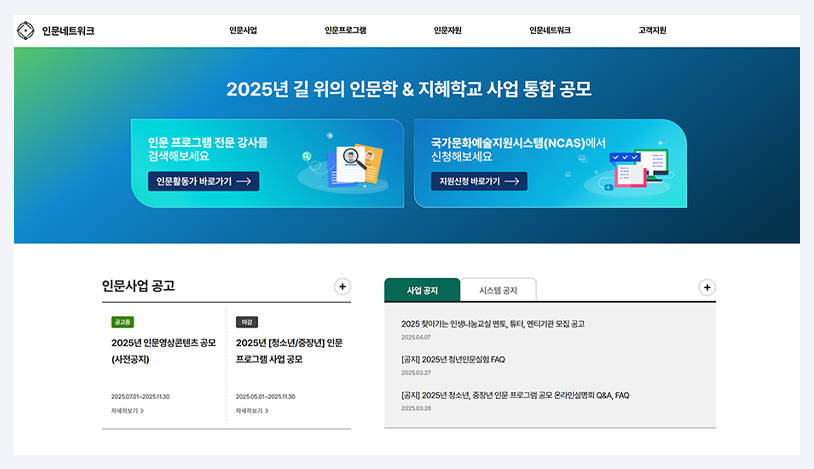This screenshot has height=469, width=814.
Task: Open the 인문프로그램 navigation menu
Action: point(345,31)
